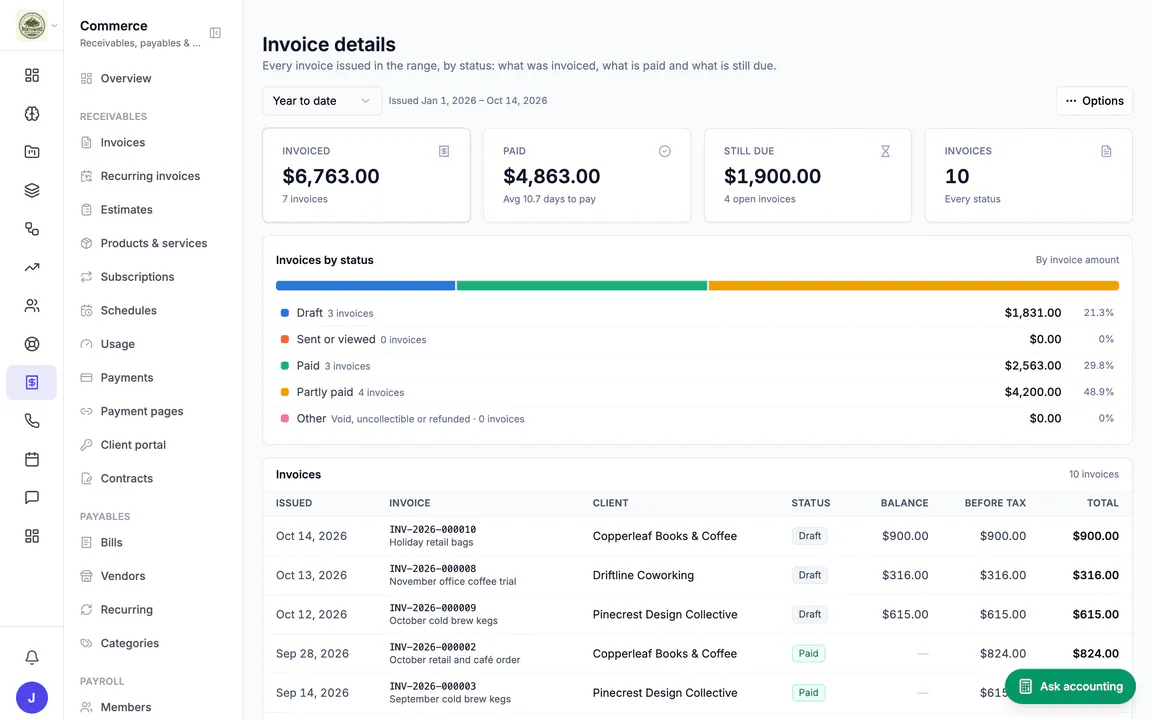1152x720 pixels.
Task: Open Payment pages in the sidebar
Action: pyautogui.click(x=142, y=411)
